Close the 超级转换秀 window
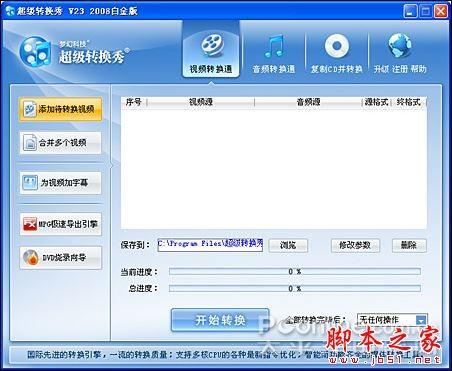This screenshot has height=371, width=452. [441, 11]
